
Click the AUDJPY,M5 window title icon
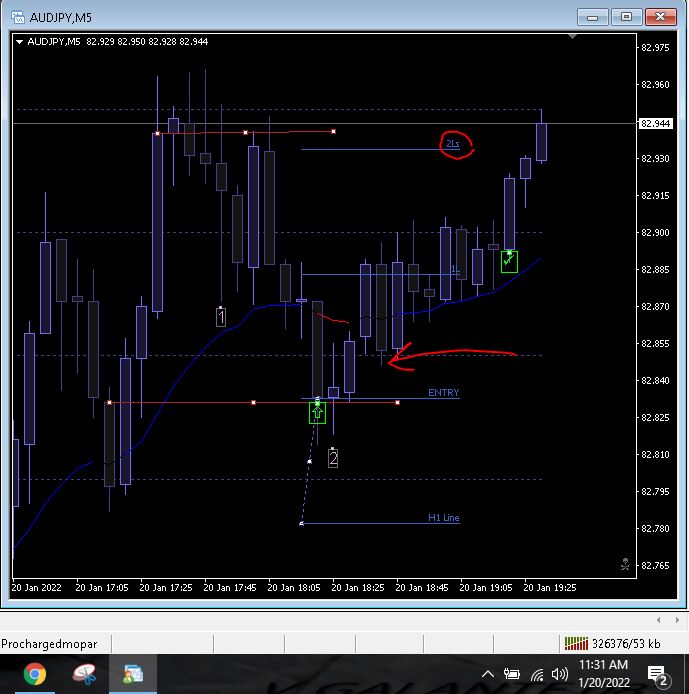click(x=18, y=17)
